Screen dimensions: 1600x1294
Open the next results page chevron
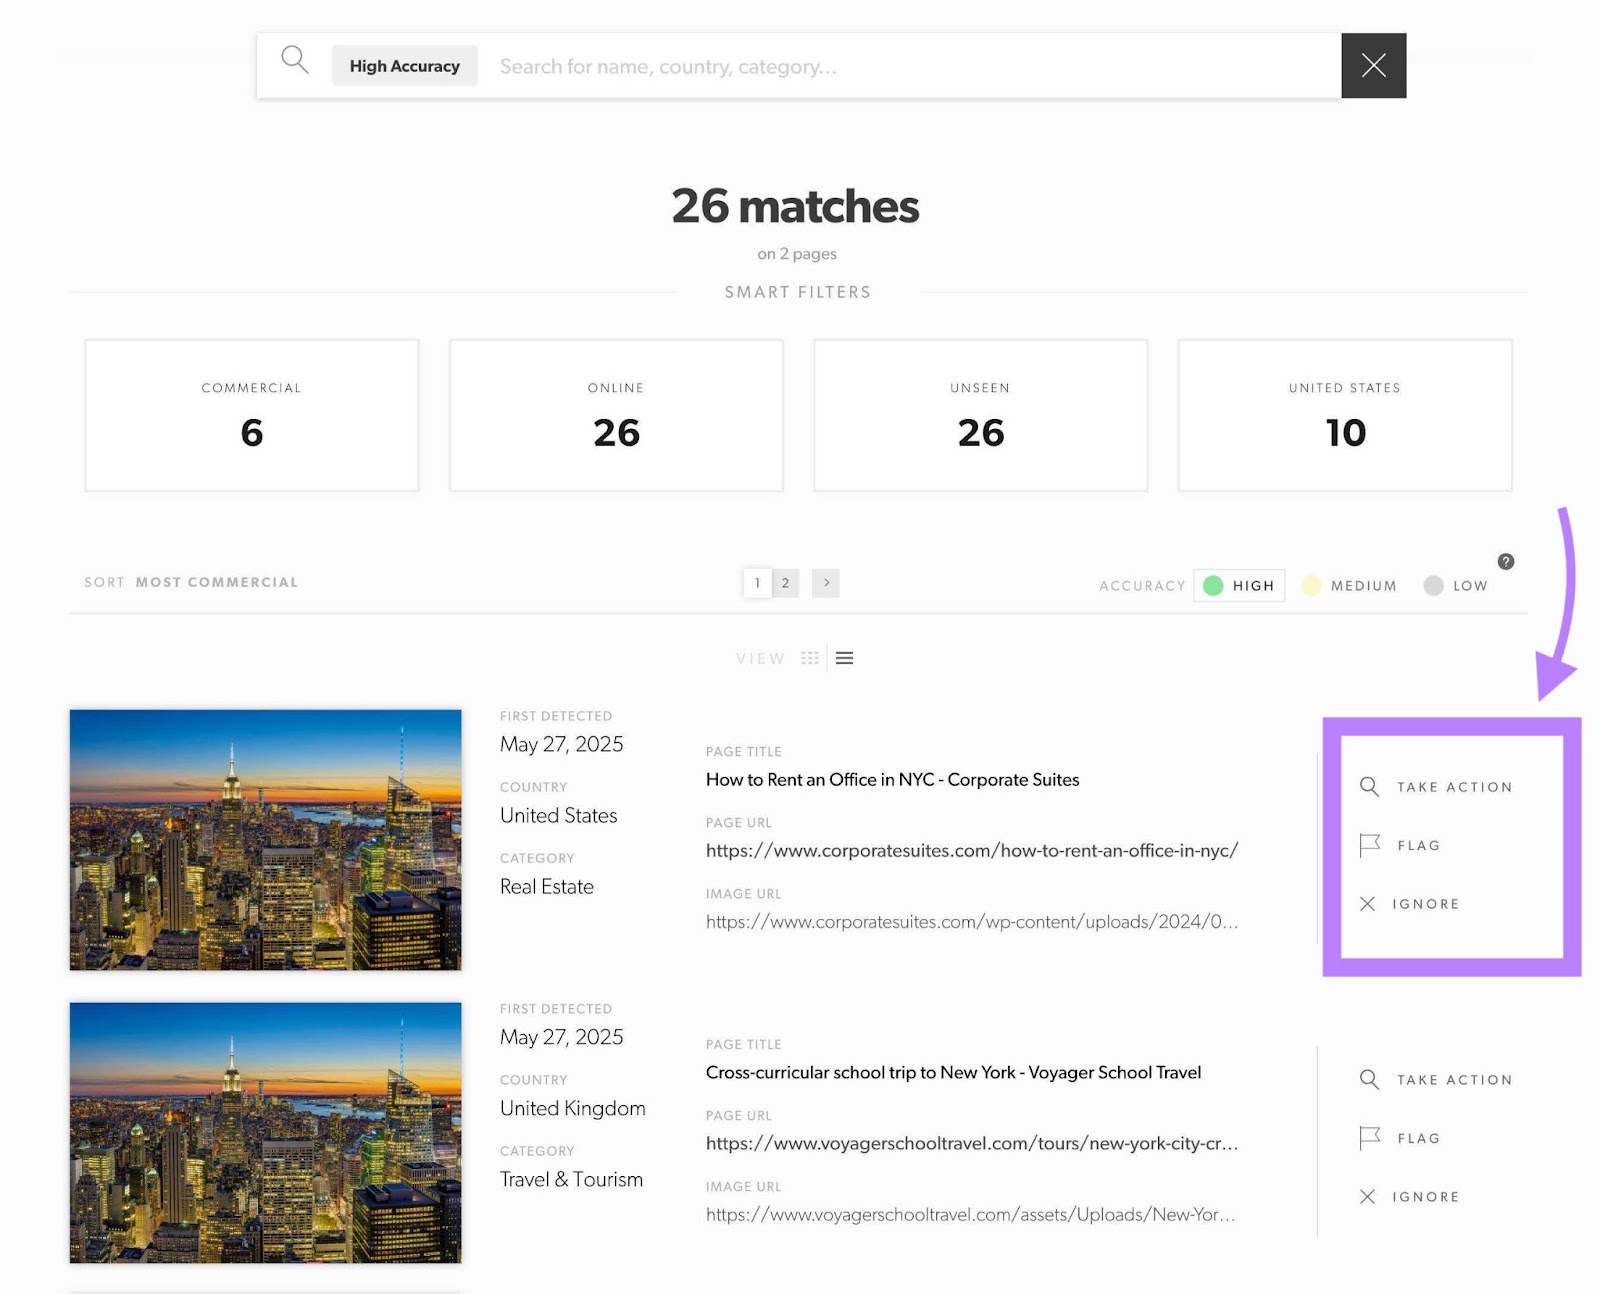[x=825, y=583]
